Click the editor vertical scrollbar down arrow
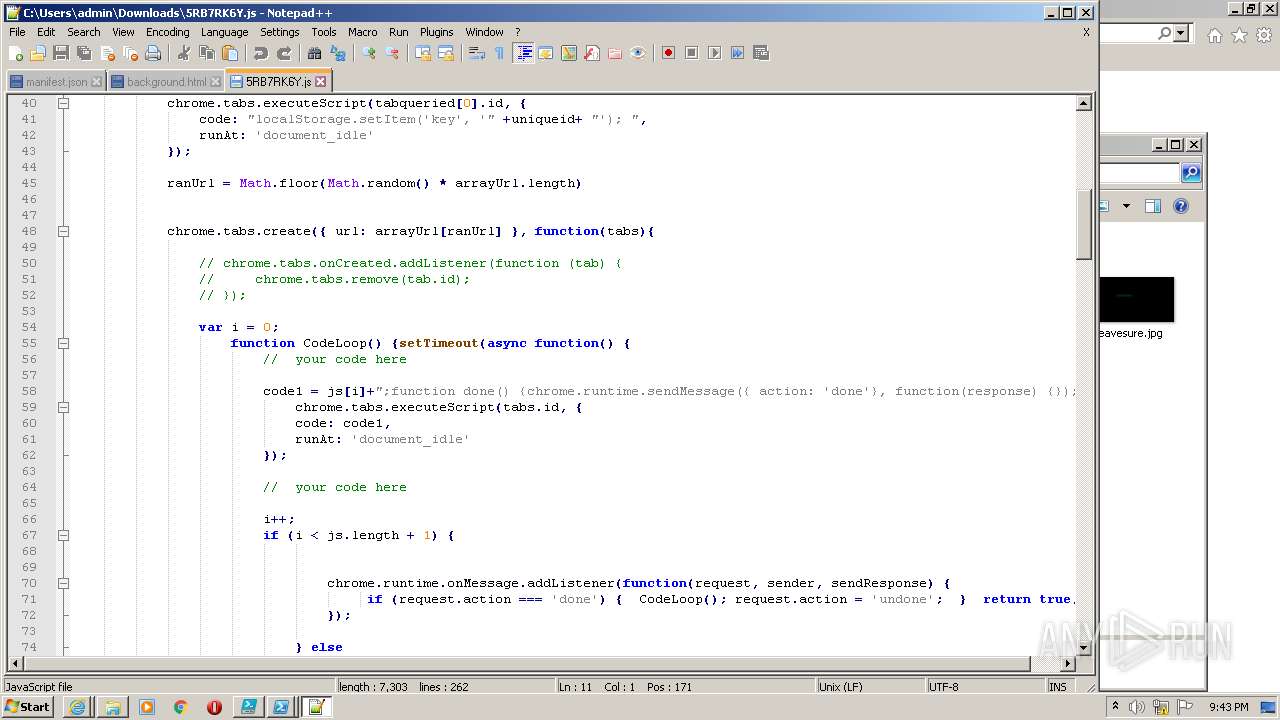Screen dimensions: 1280x720 (x=1084, y=647)
